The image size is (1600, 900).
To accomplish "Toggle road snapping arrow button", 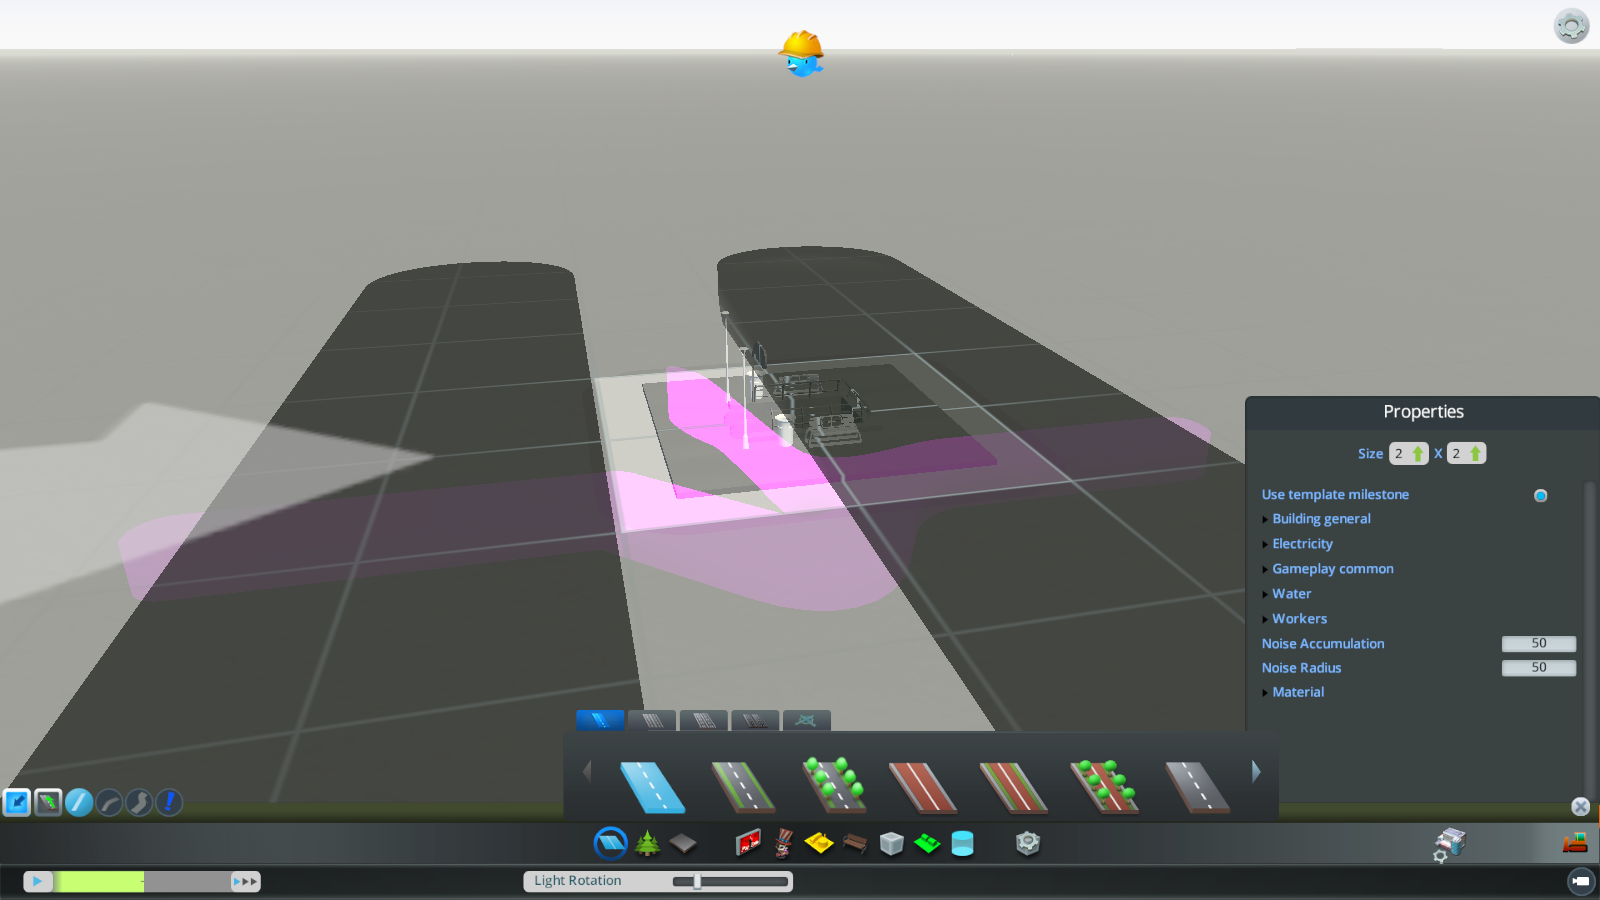I will [x=17, y=802].
